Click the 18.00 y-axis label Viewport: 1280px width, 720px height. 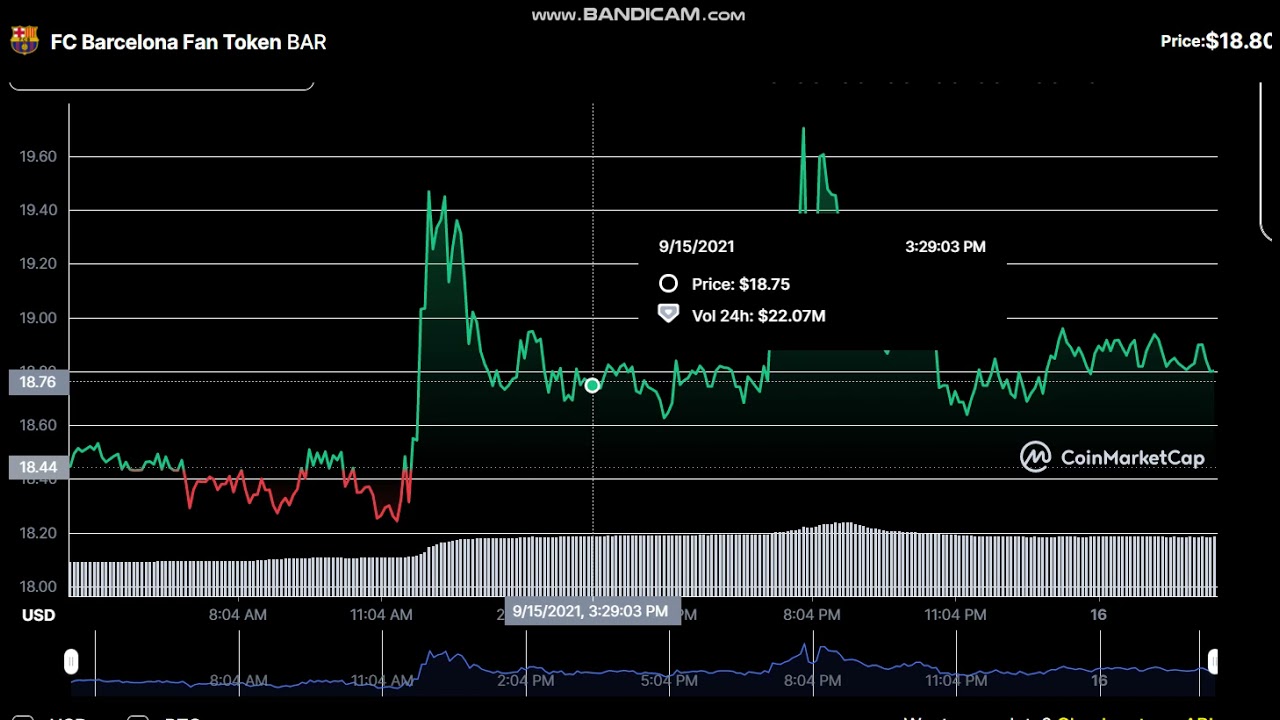(38, 587)
